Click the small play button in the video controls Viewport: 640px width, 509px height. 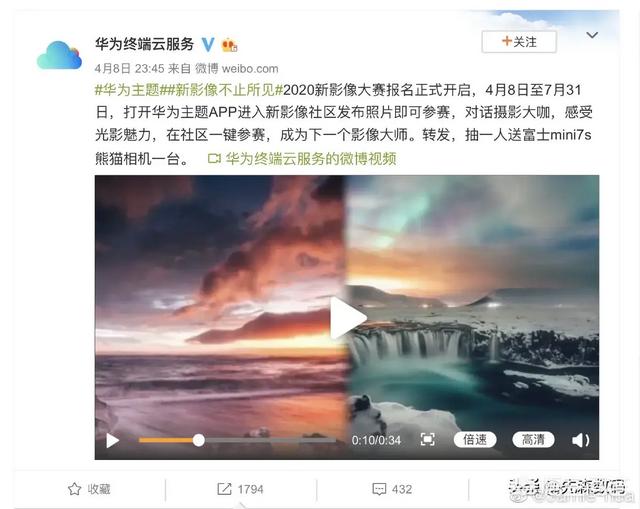click(x=112, y=440)
